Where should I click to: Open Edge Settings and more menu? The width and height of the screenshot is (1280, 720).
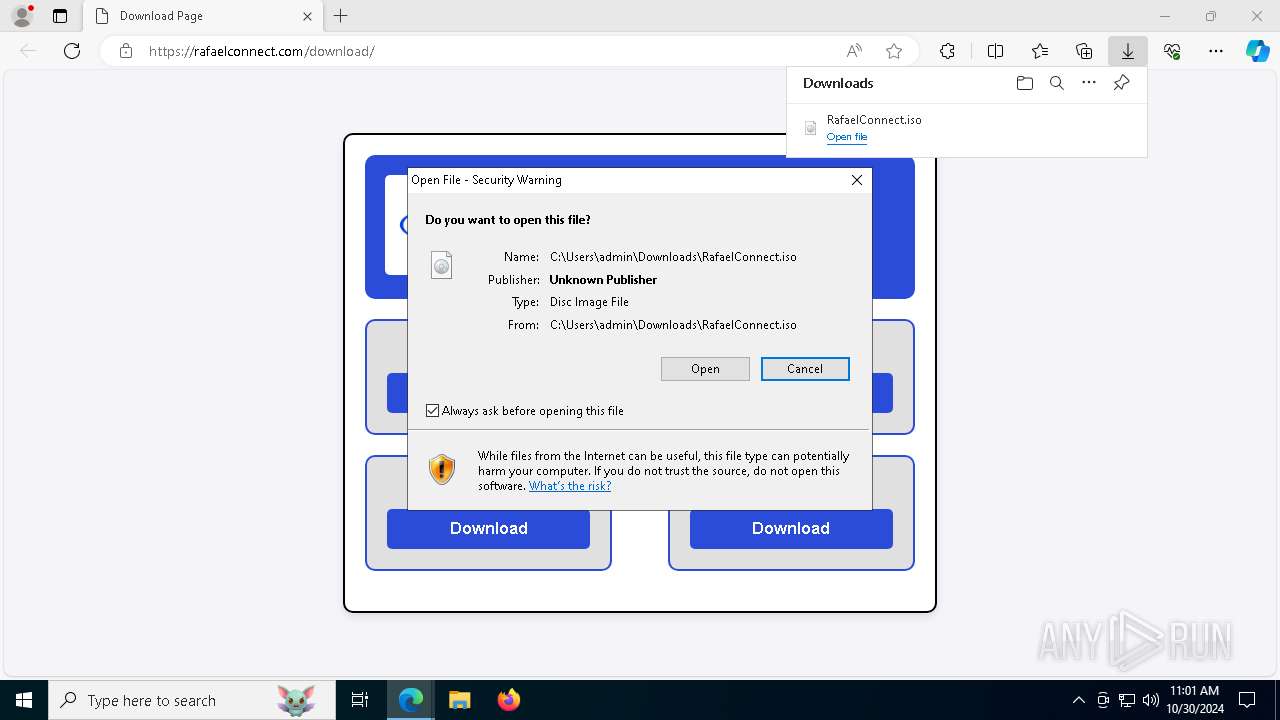tap(1216, 51)
